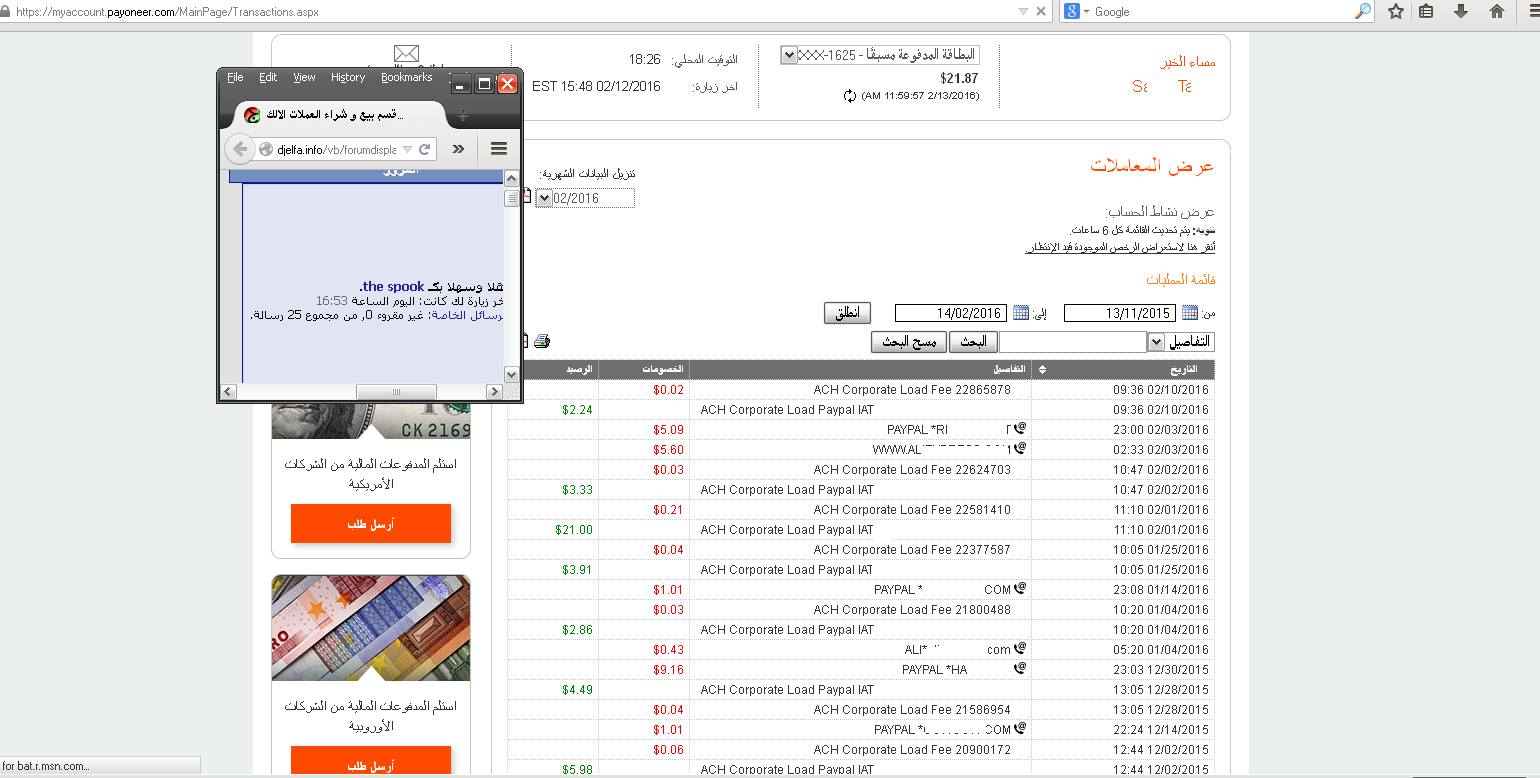1540x778 pixels.
Task: Click ACH Corporate Load Fee 21586954 text
Action: click(x=912, y=709)
